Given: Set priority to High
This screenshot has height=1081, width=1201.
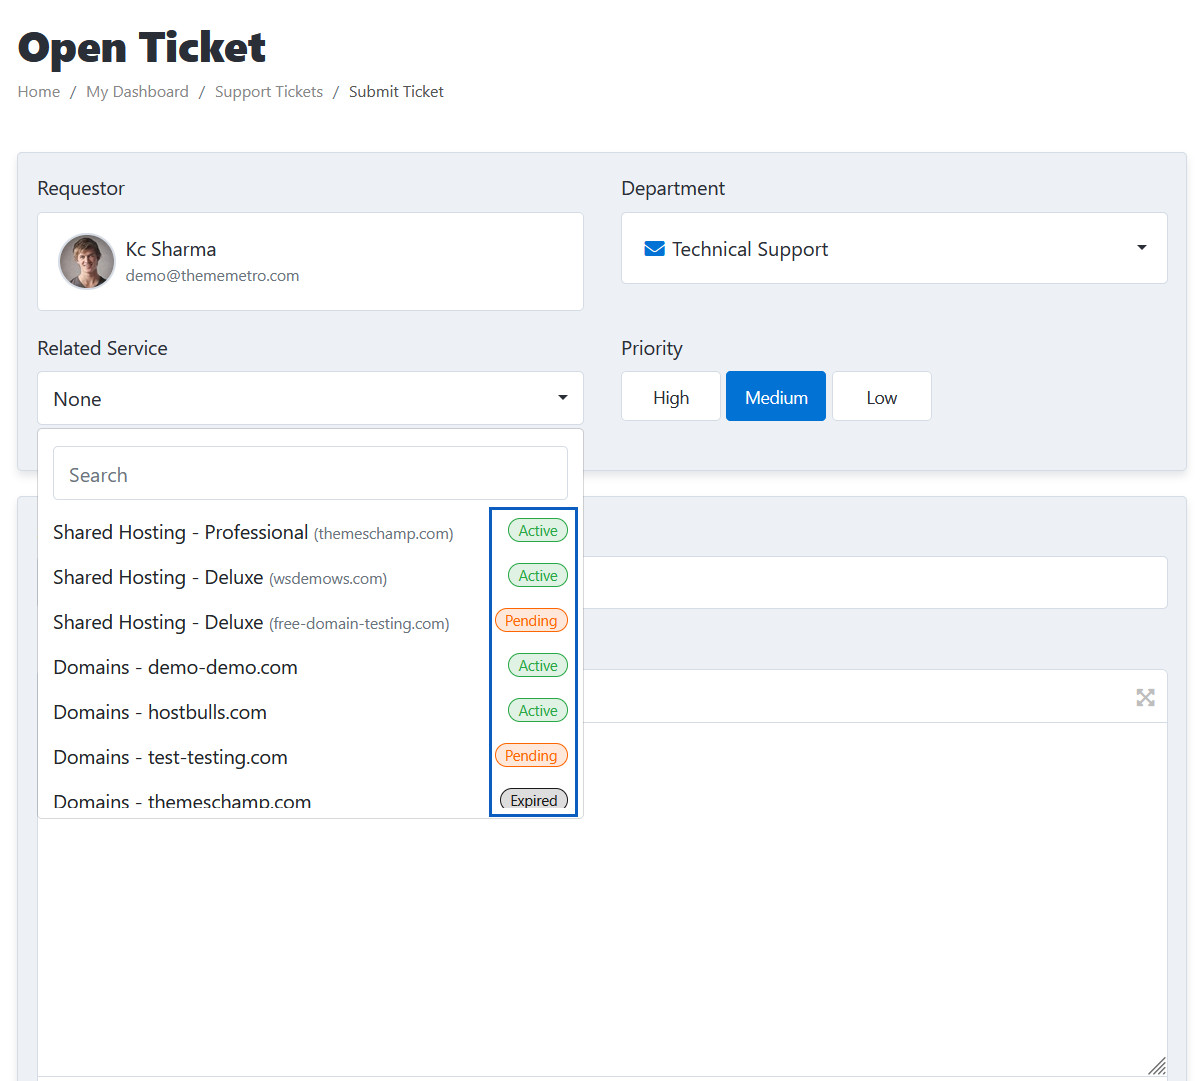Looking at the screenshot, I should [671, 397].
